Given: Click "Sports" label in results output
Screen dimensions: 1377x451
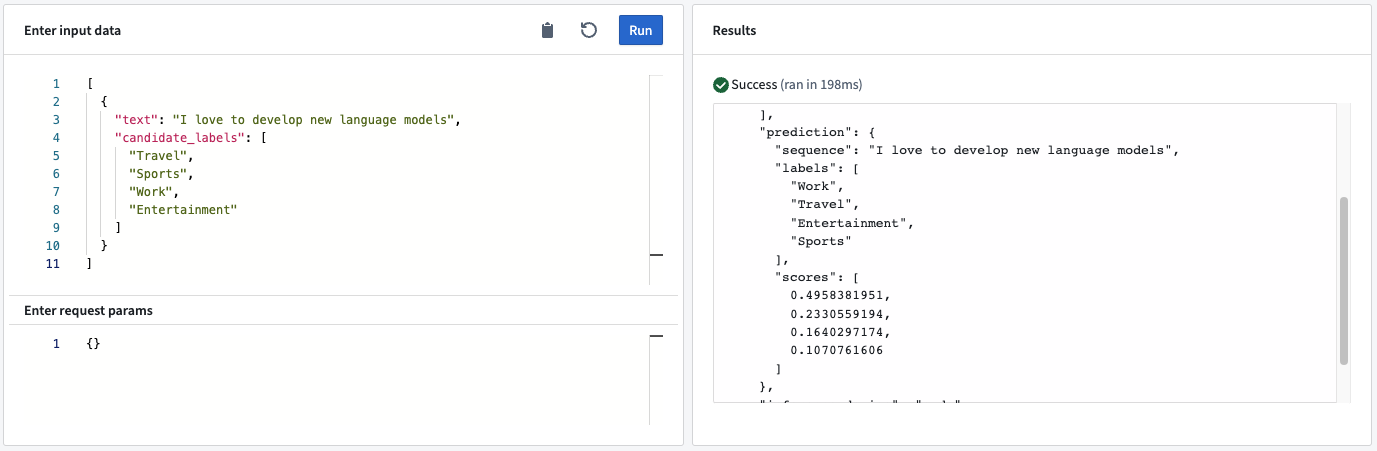Looking at the screenshot, I should click(x=821, y=241).
